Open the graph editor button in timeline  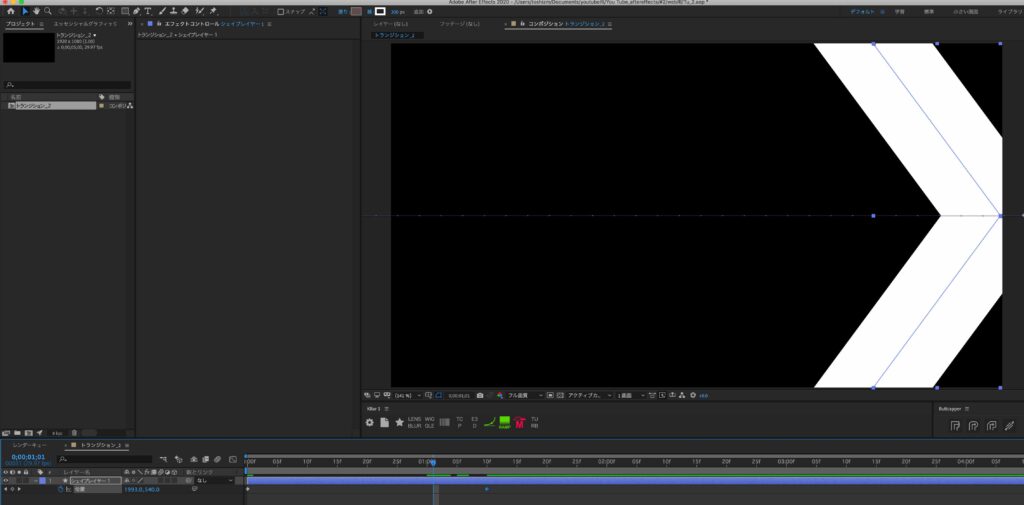pos(232,459)
